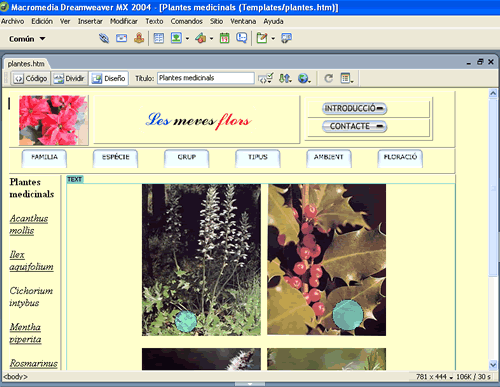Click the scrollbar up arrow
This screenshot has width=500, height=387.
(493, 94)
